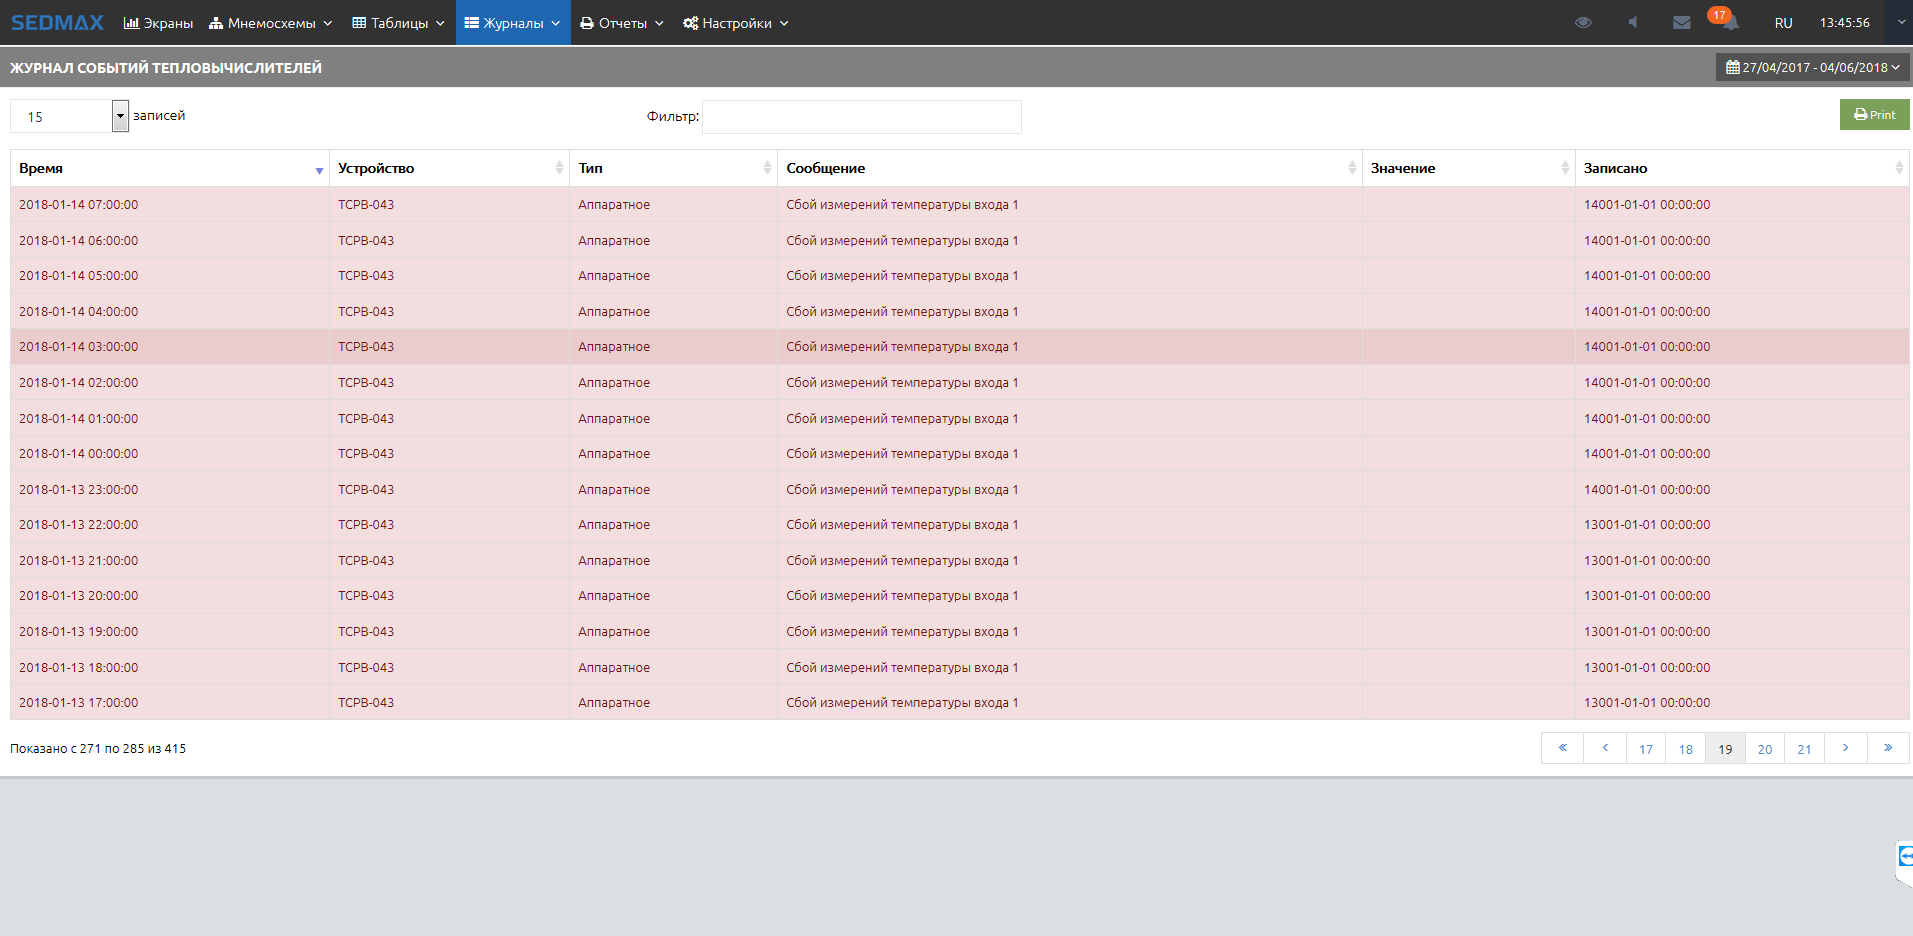Click the Фильтр text field
This screenshot has height=936, width=1913.
pyautogui.click(x=861, y=117)
